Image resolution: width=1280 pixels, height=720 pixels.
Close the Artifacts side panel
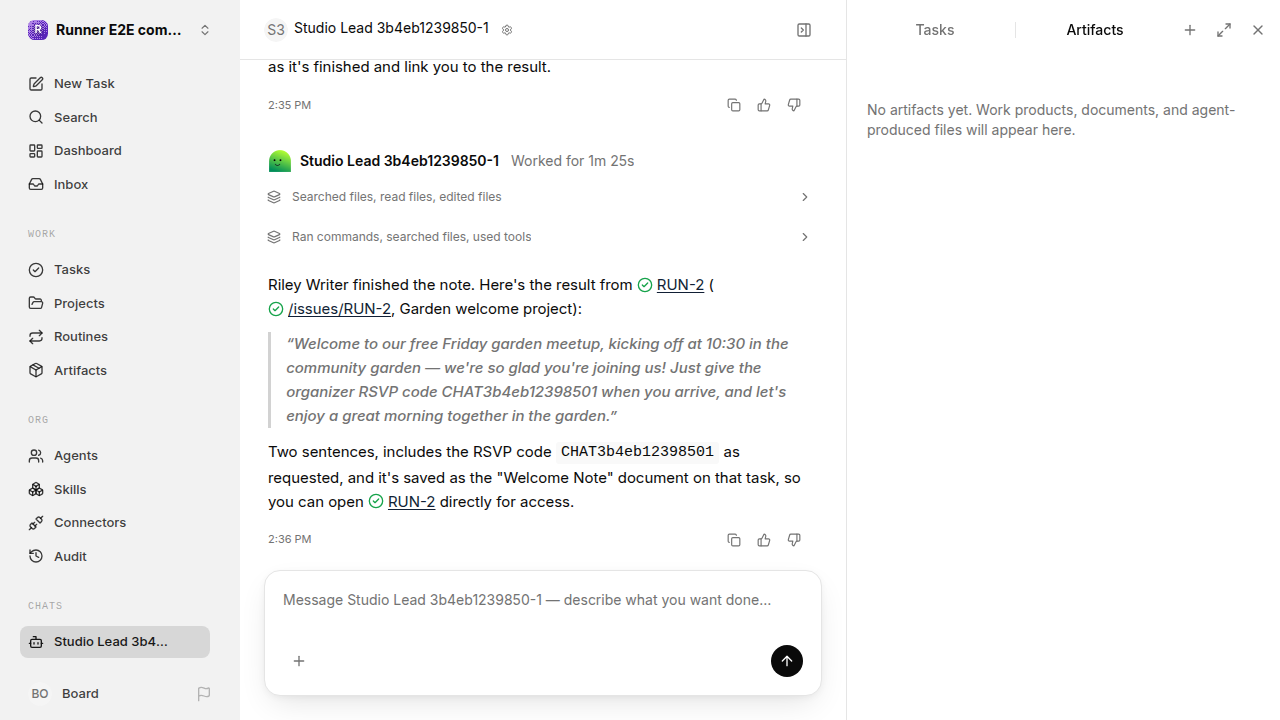[x=1258, y=30]
